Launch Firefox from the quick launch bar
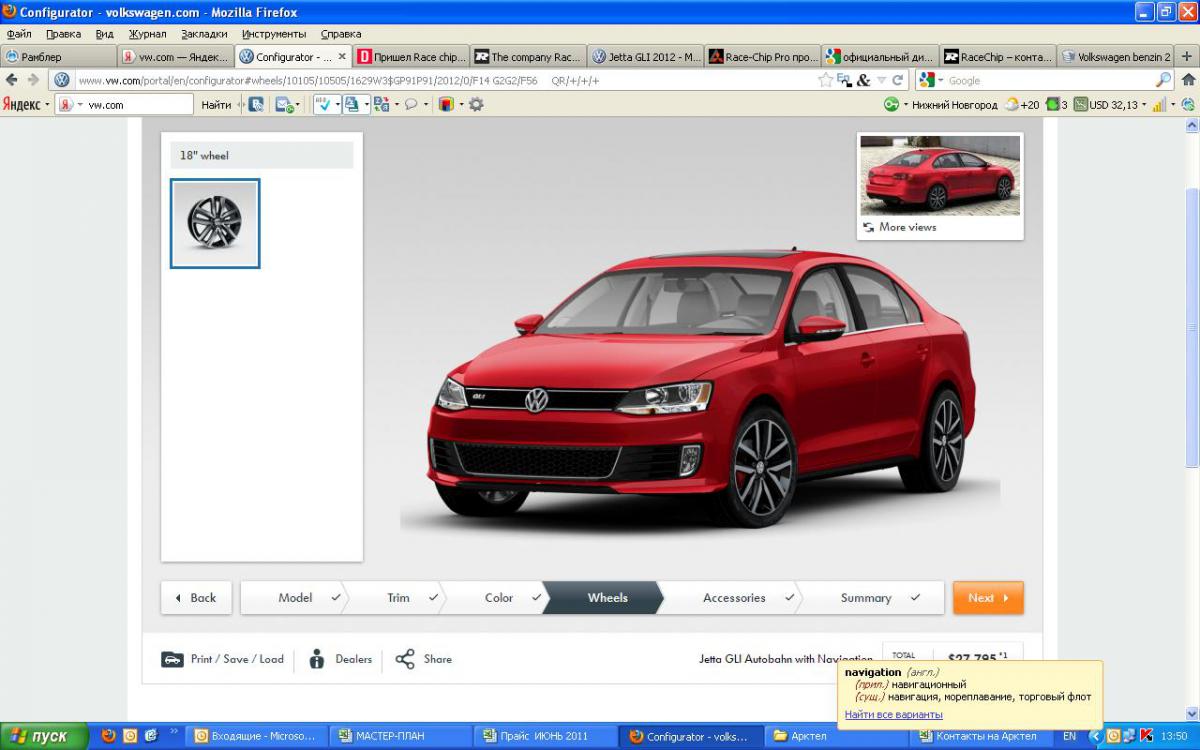The image size is (1200, 750). click(108, 736)
